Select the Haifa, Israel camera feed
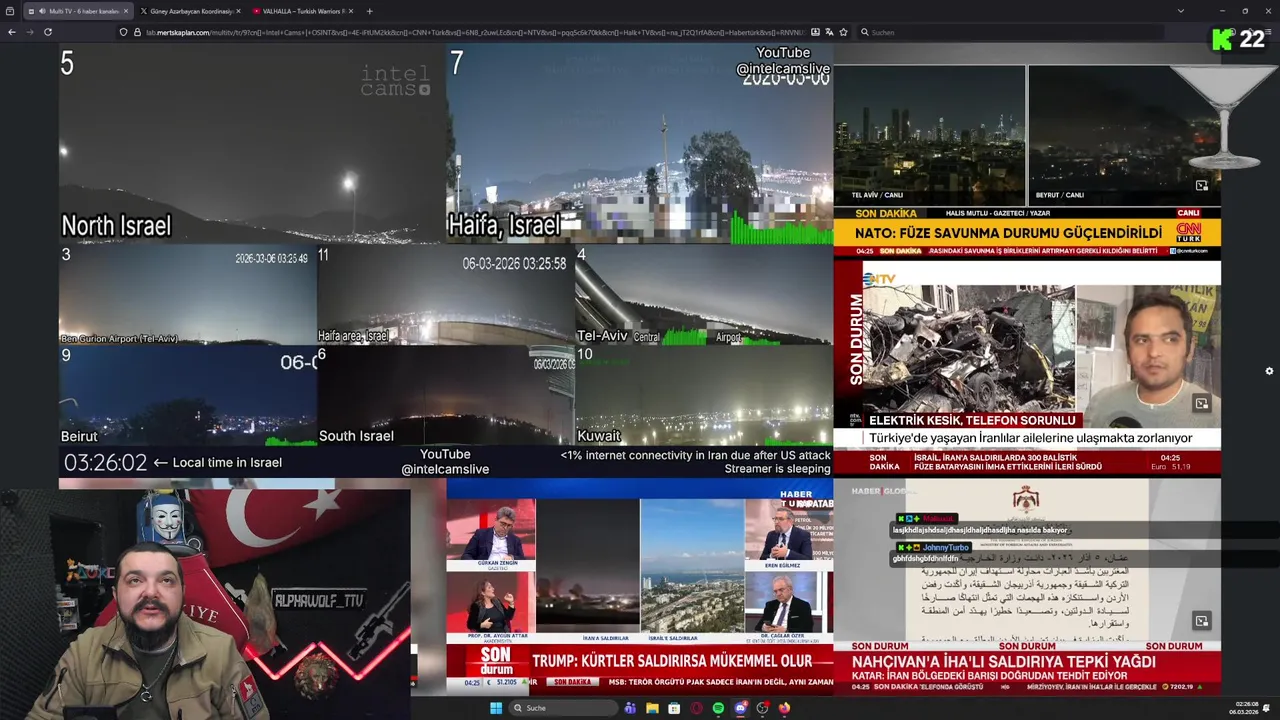Image resolution: width=1280 pixels, height=720 pixels. [639, 144]
